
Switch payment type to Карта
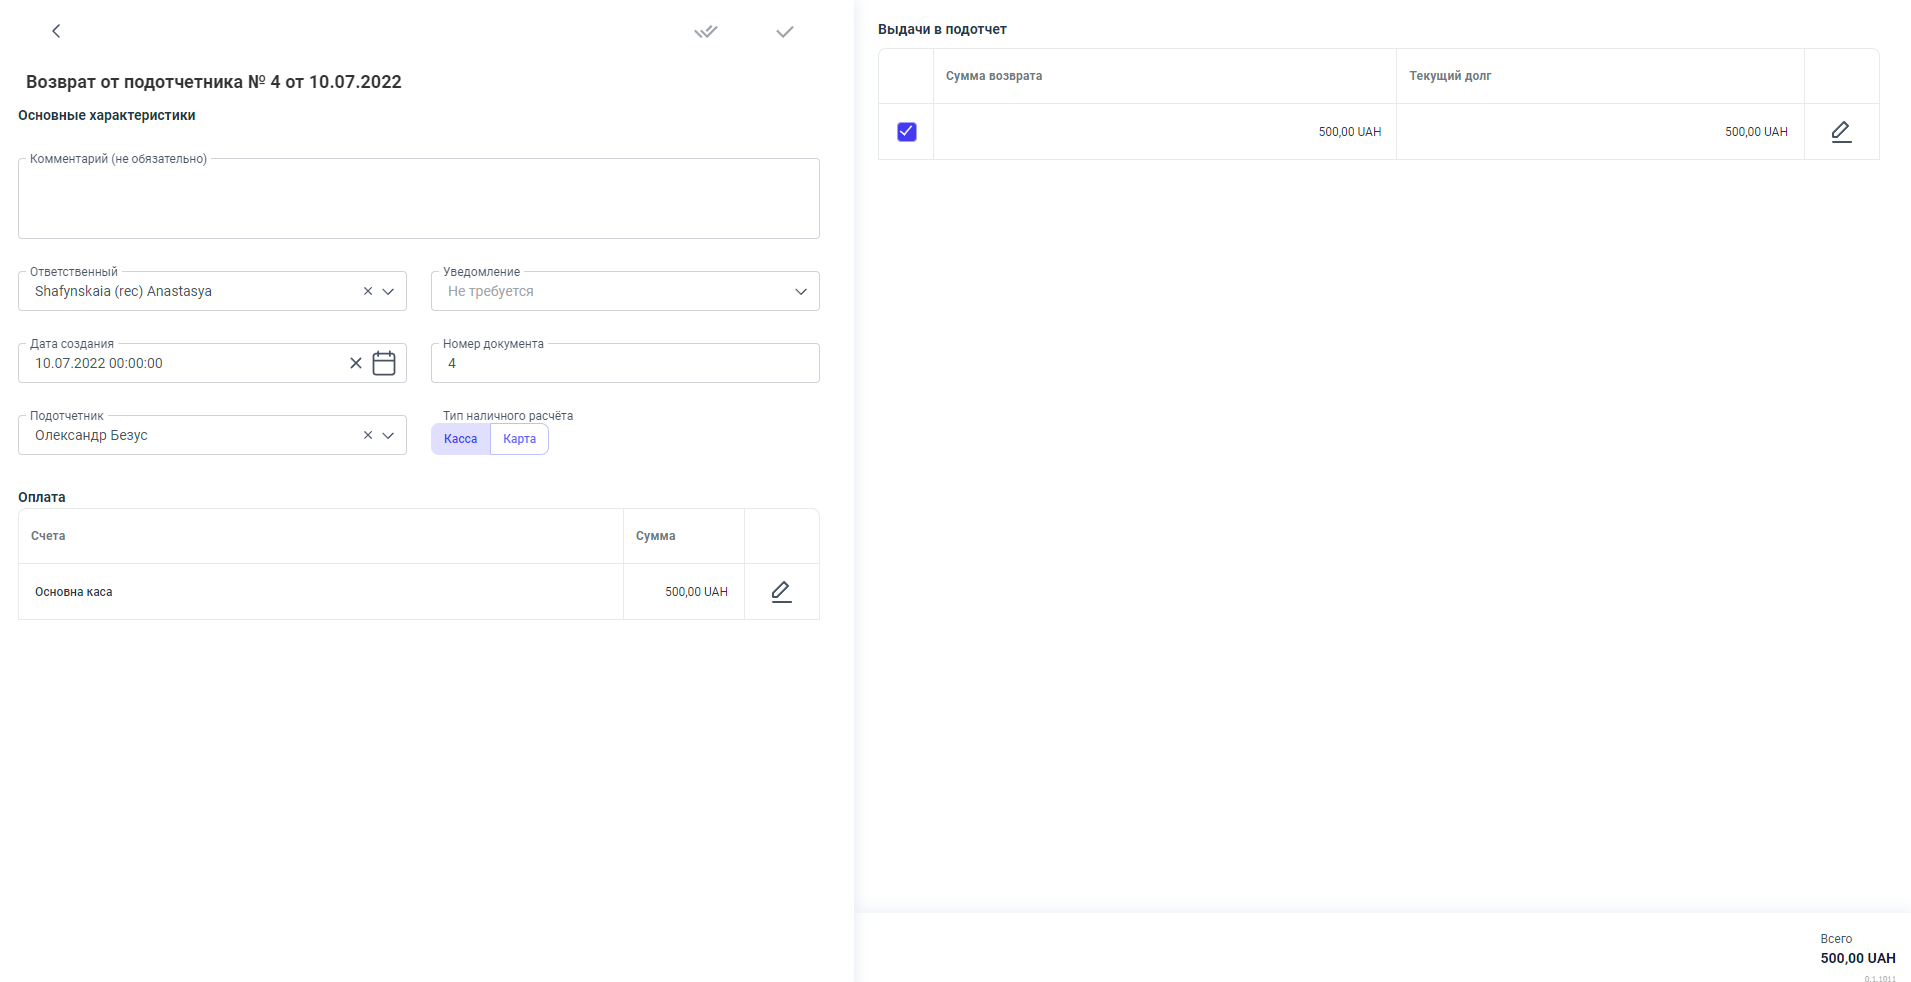coord(519,439)
